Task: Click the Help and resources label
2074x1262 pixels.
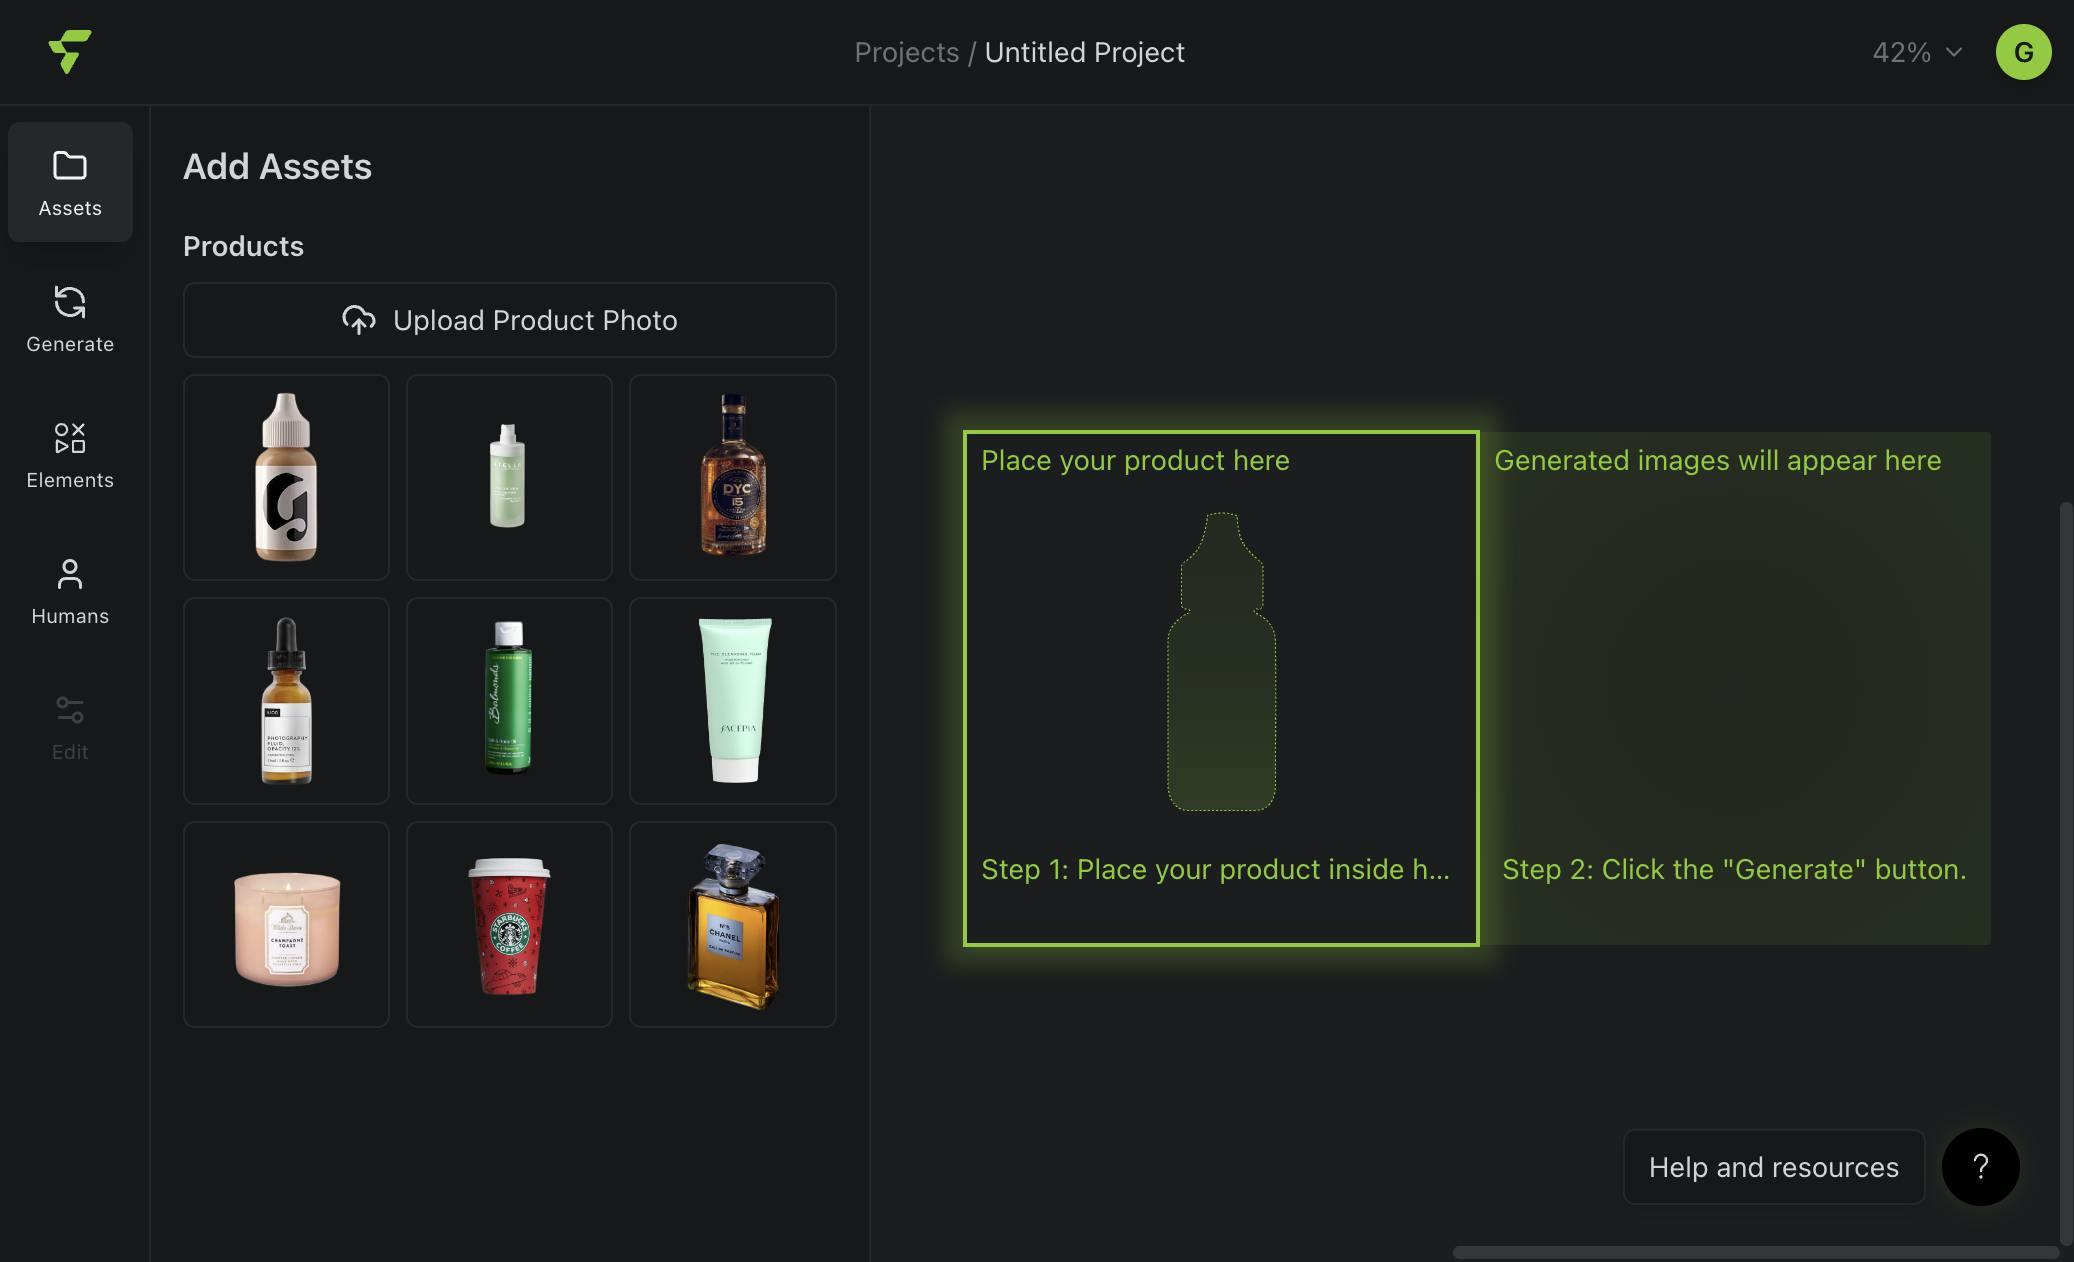Action: [x=1773, y=1167]
